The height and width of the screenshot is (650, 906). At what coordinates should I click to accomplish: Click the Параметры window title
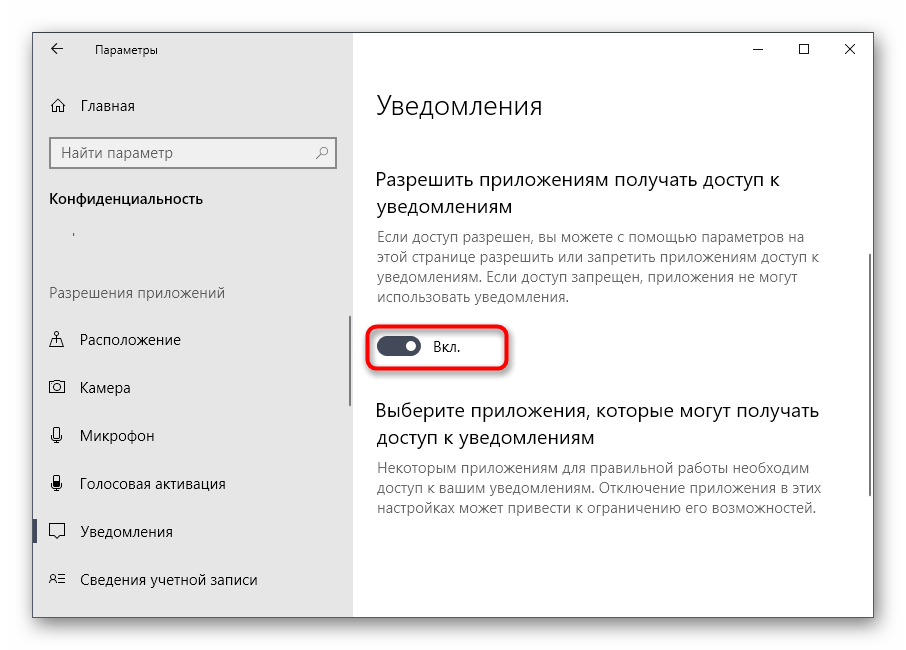126,50
